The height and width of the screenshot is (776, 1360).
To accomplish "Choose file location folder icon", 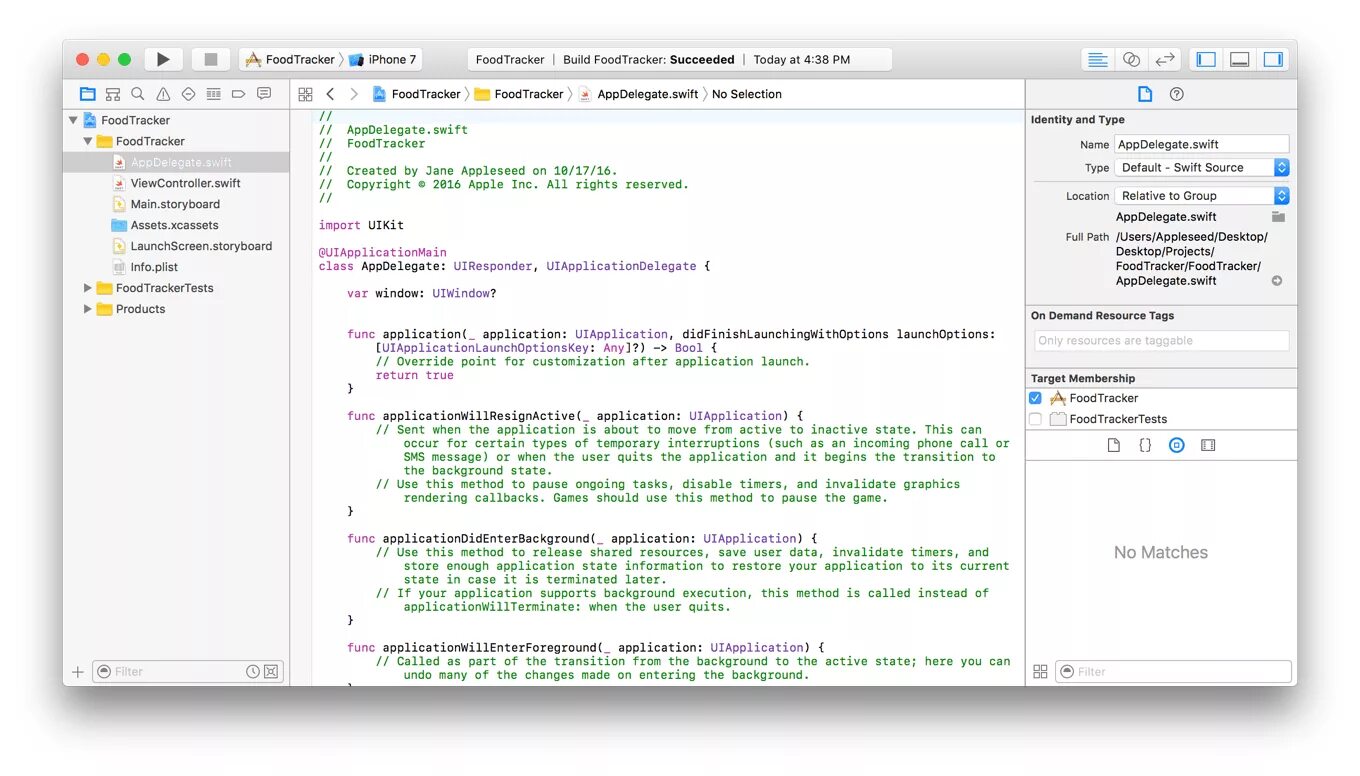I will [1278, 217].
